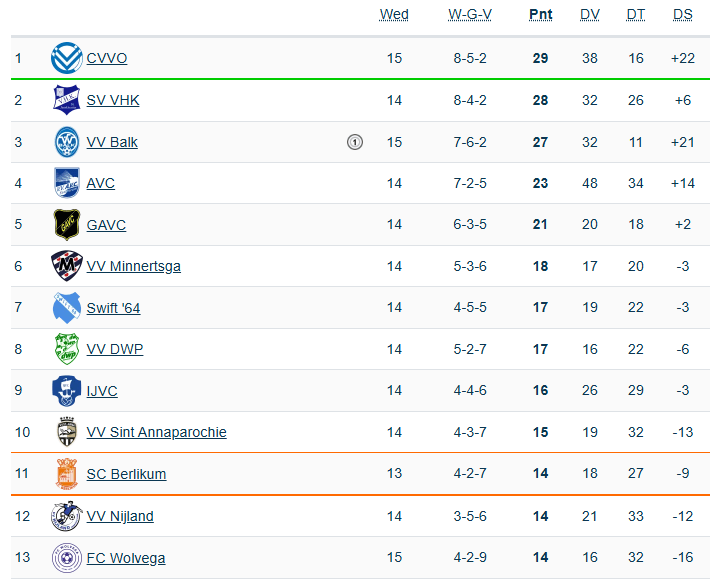710x582 pixels.
Task: Click the VV Balk club logo
Action: [x=66, y=142]
